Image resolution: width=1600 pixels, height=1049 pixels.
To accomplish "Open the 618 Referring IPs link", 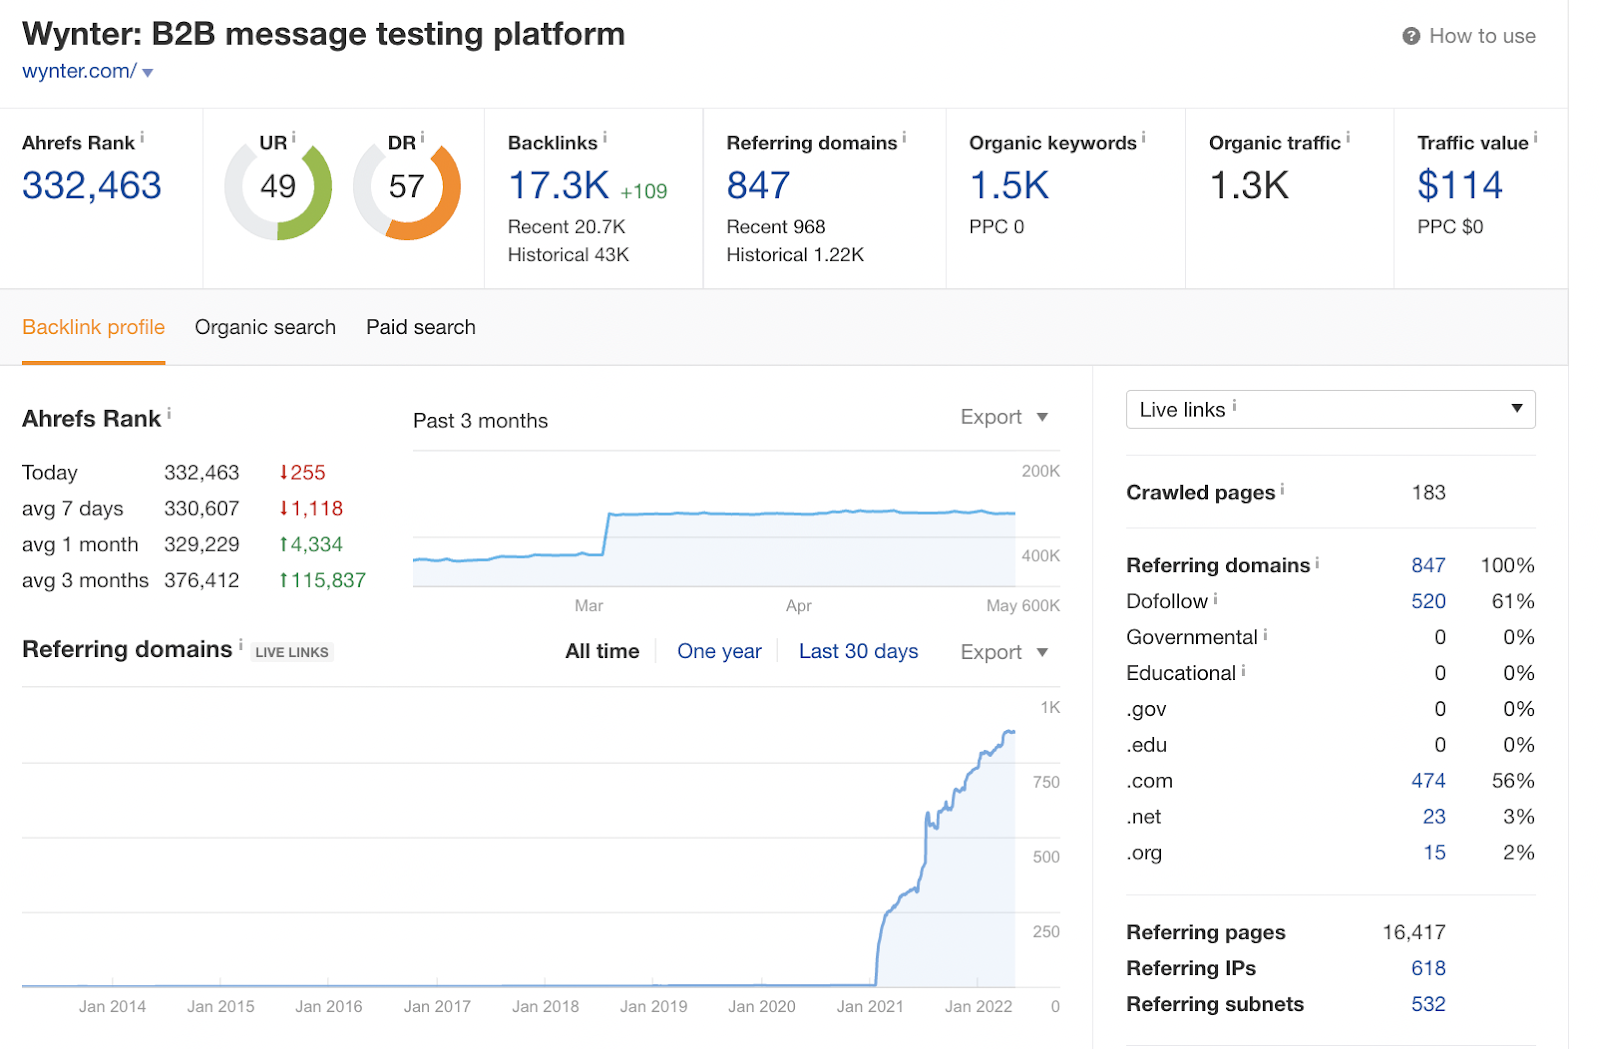I will point(1428,968).
